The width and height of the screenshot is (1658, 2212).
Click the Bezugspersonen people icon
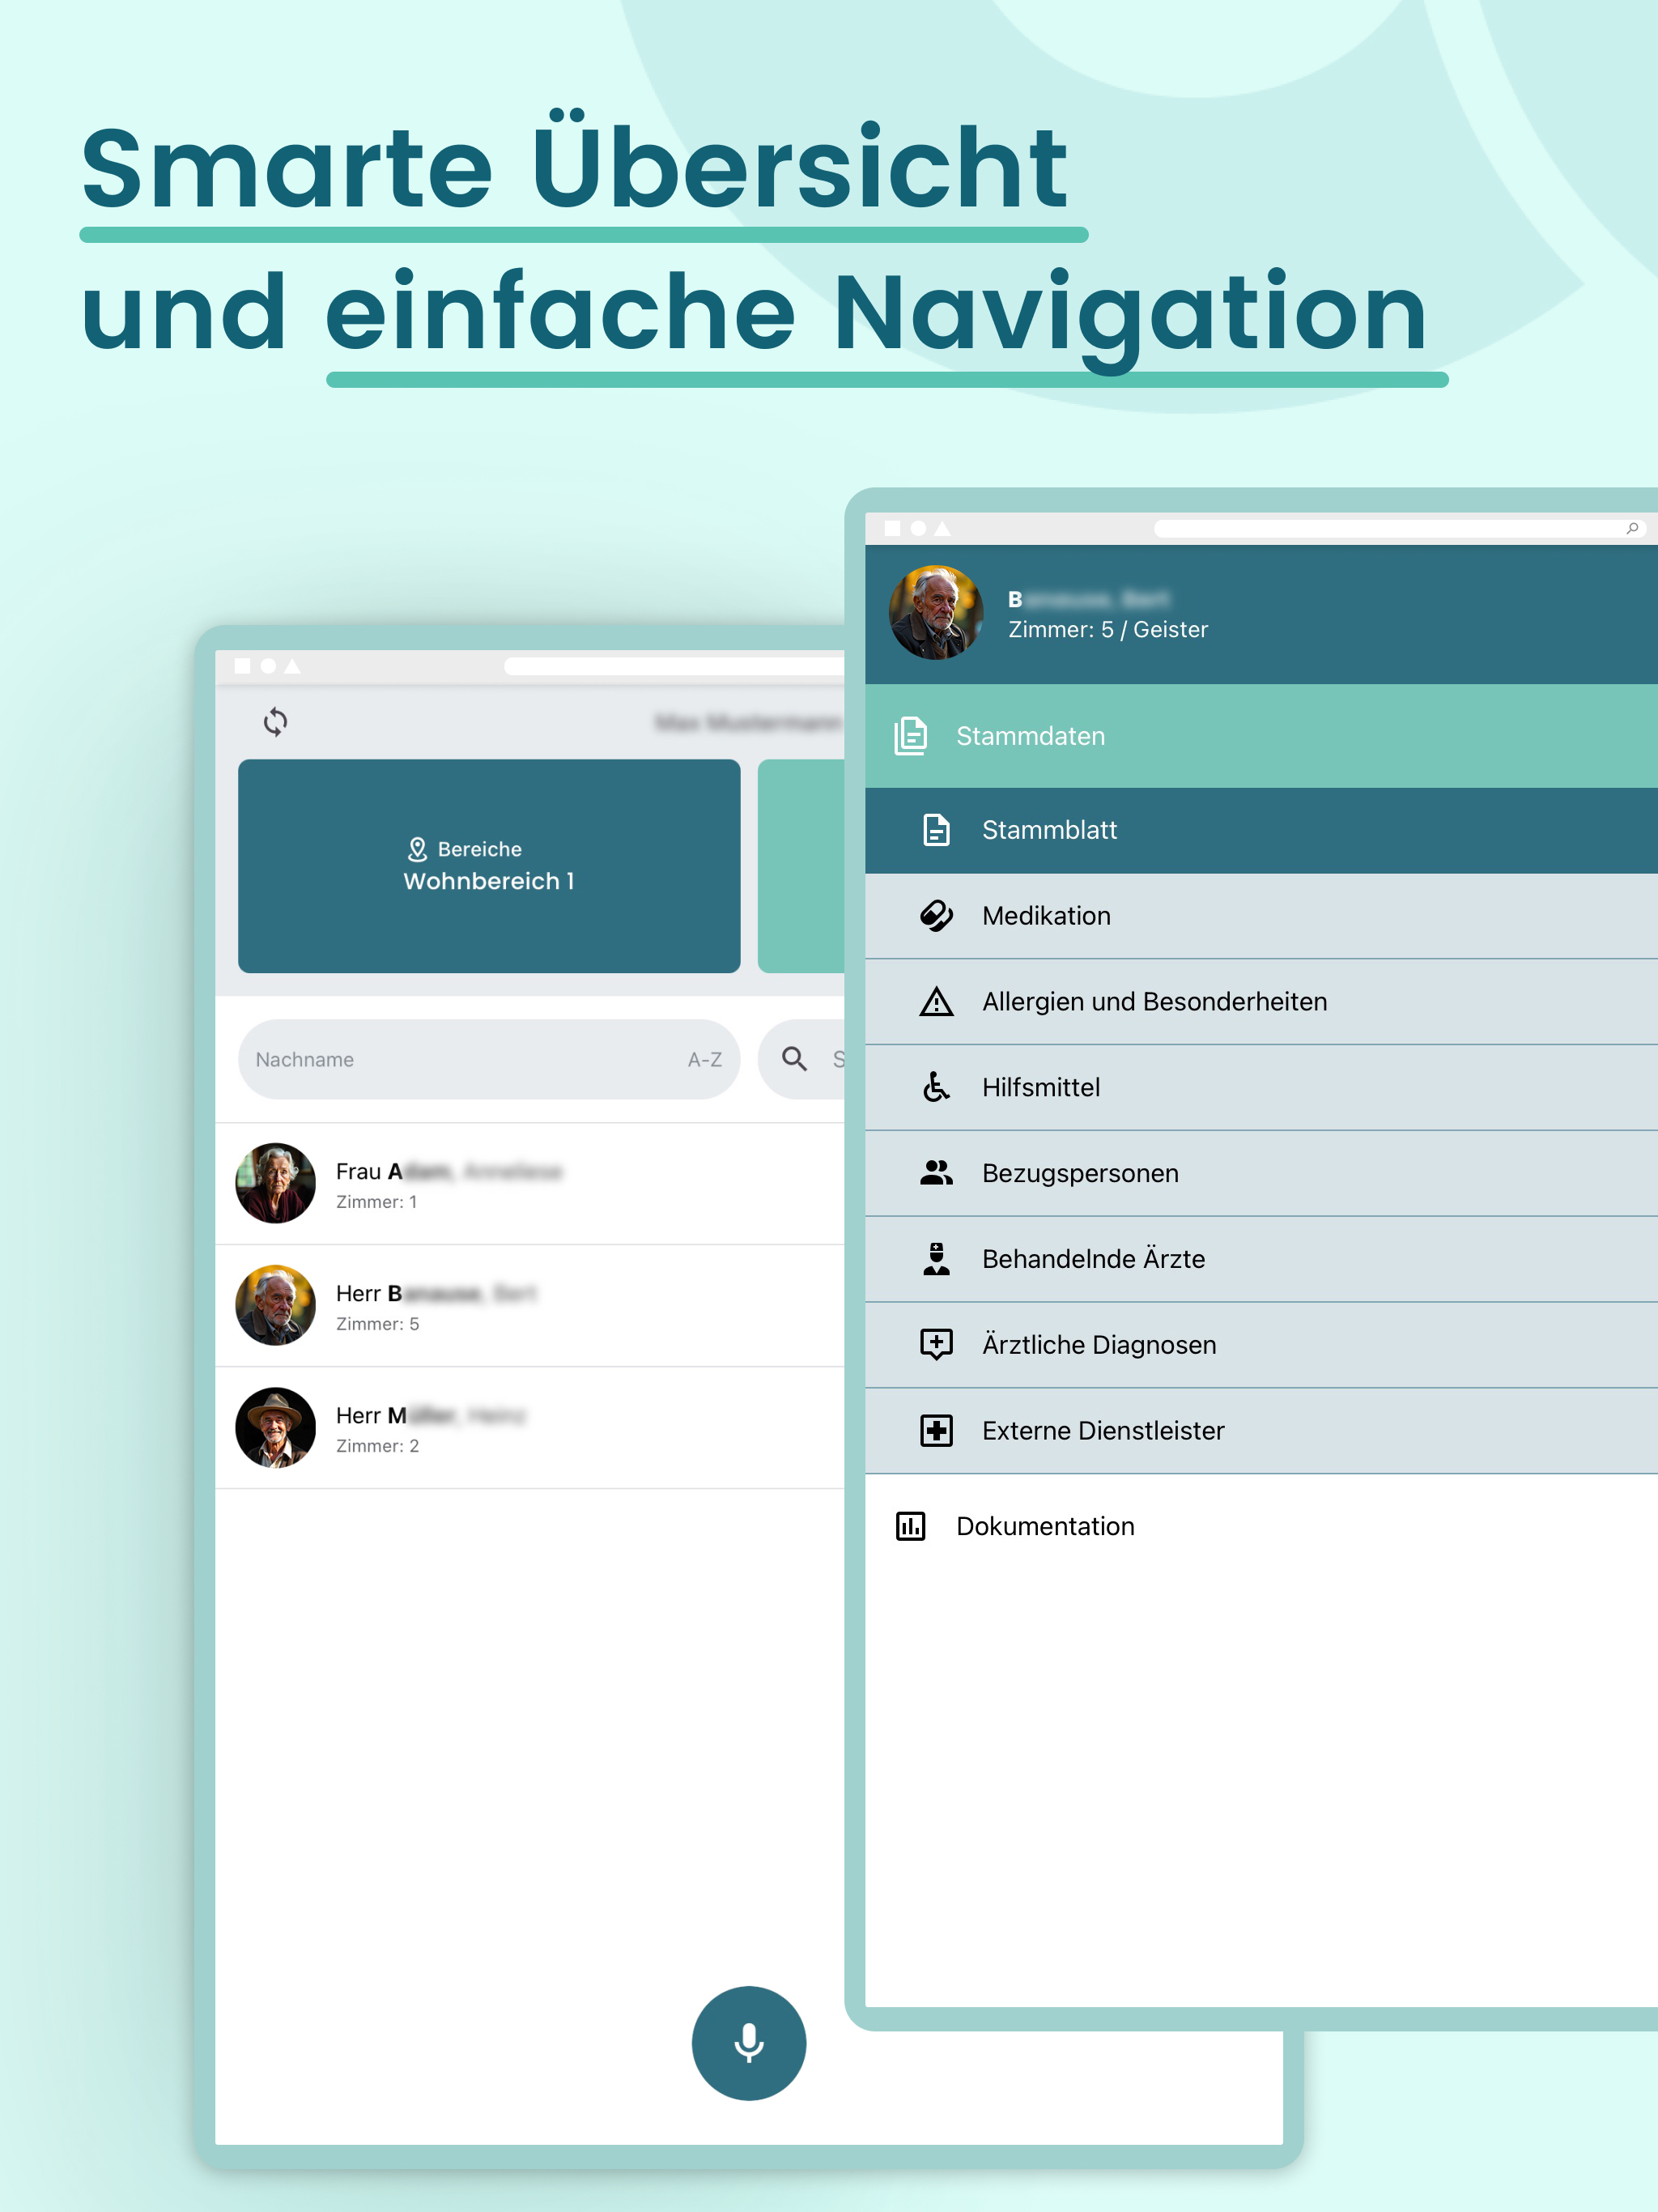click(x=937, y=1173)
